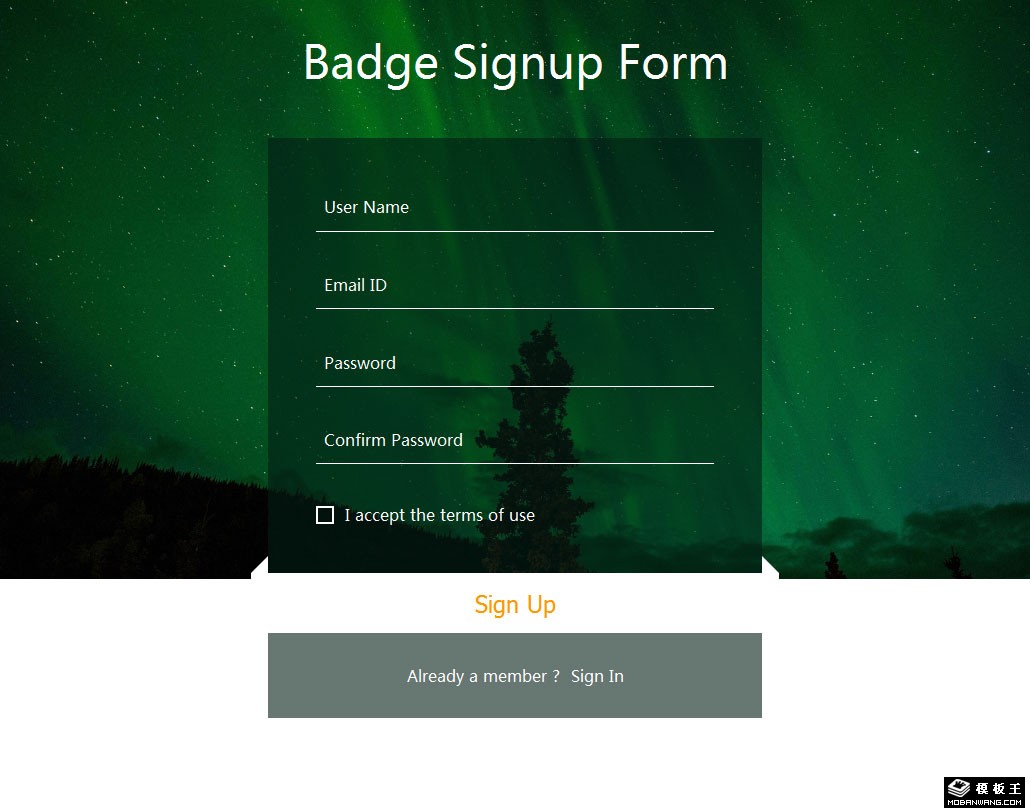This screenshot has height=811, width=1030.
Task: Open the Sign In link
Action: pos(597,677)
